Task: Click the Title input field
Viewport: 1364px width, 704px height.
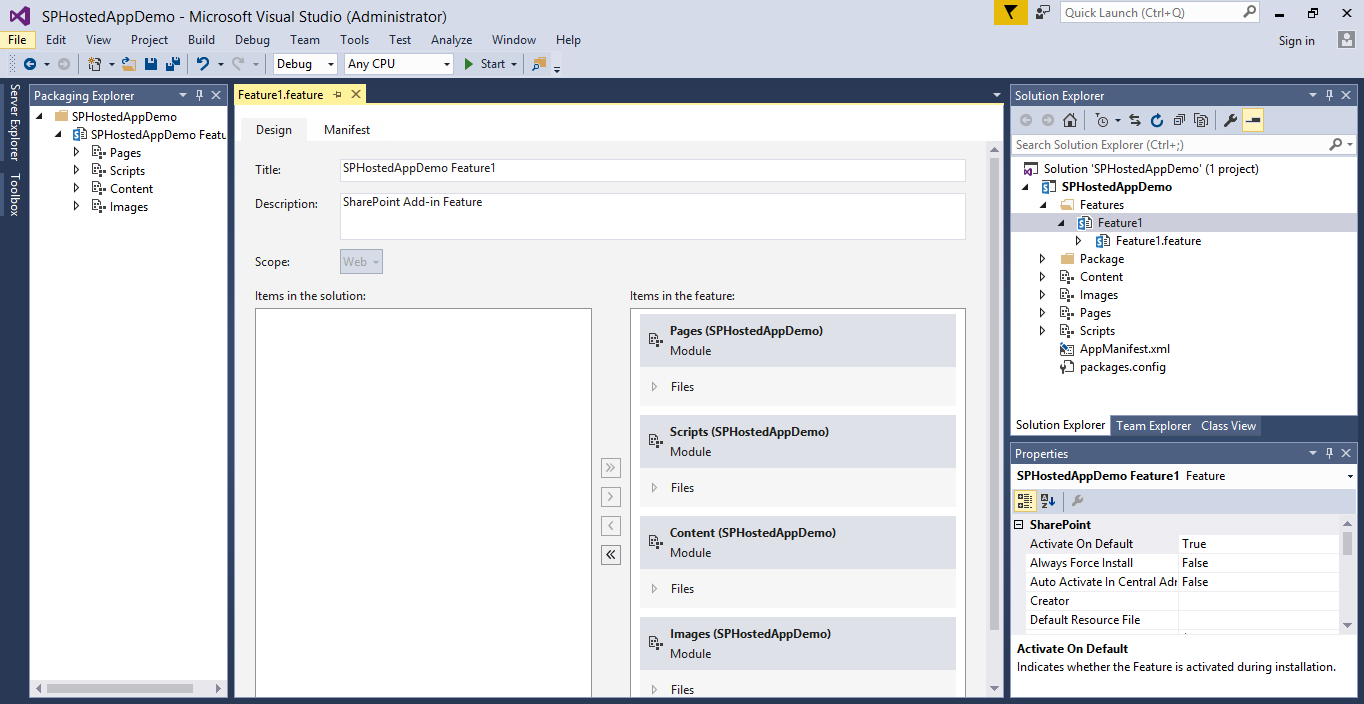Action: 653,170
